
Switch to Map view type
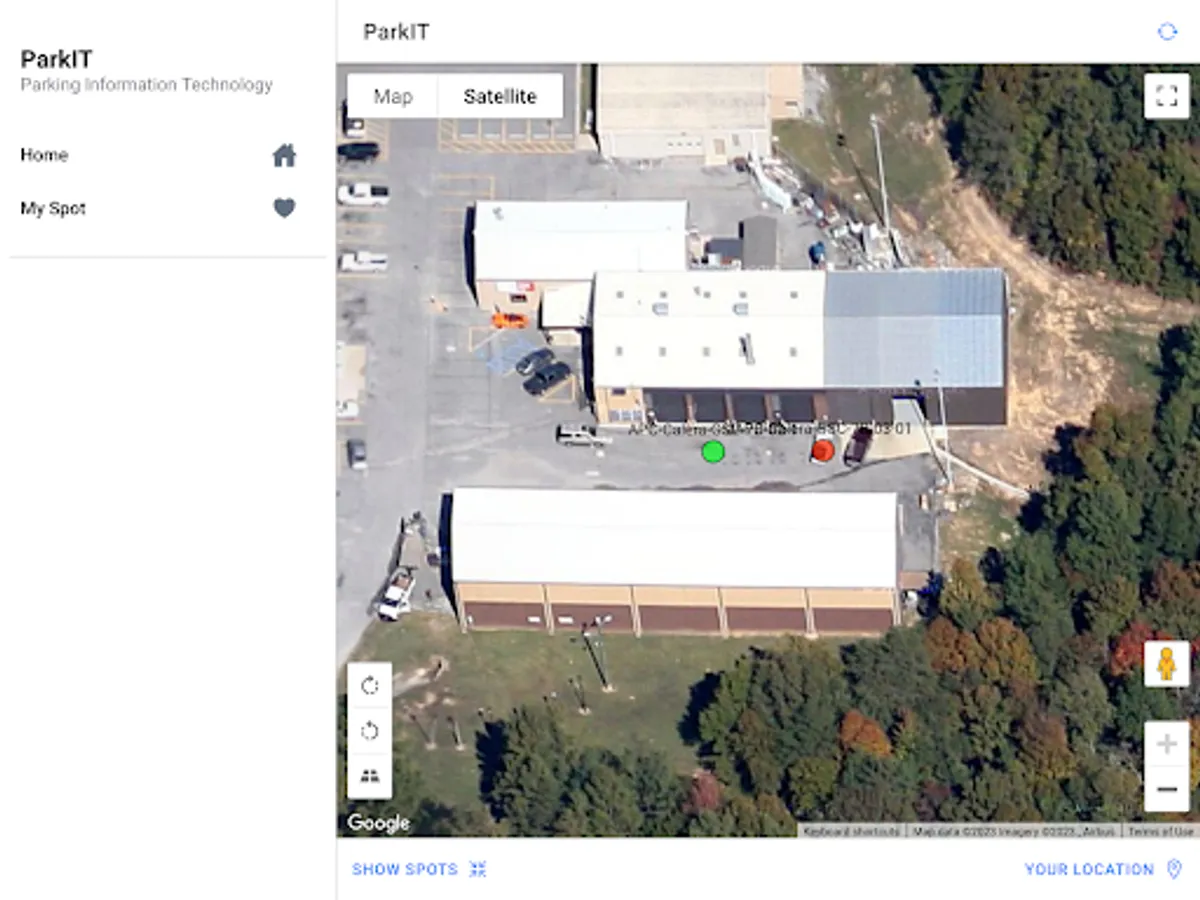[x=393, y=96]
